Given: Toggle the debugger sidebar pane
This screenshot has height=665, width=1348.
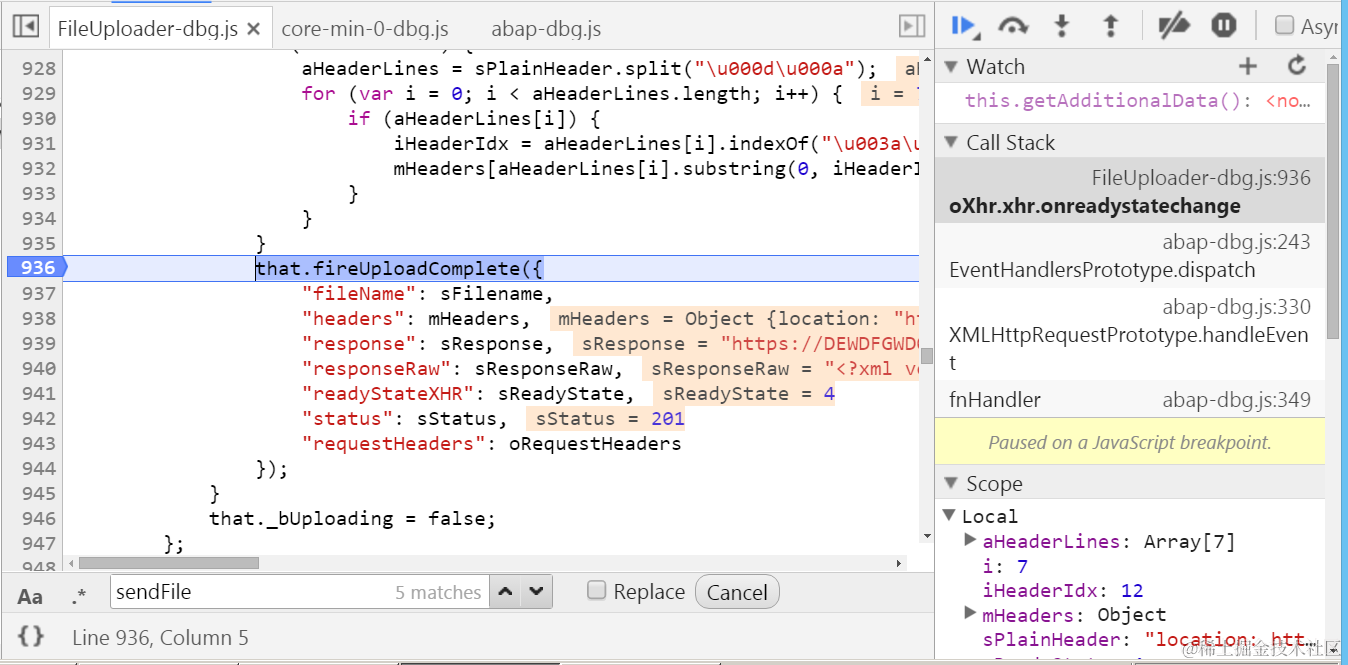Looking at the screenshot, I should tap(911, 27).
